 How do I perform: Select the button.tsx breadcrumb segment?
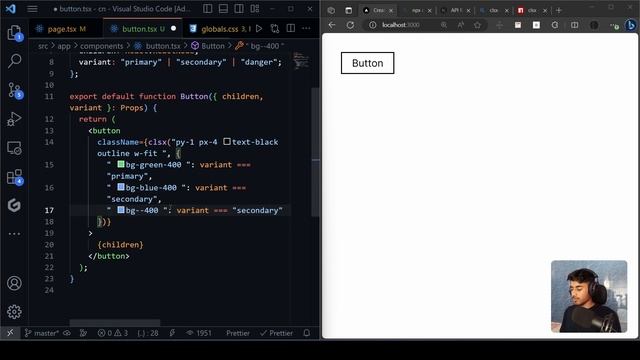tap(158, 46)
